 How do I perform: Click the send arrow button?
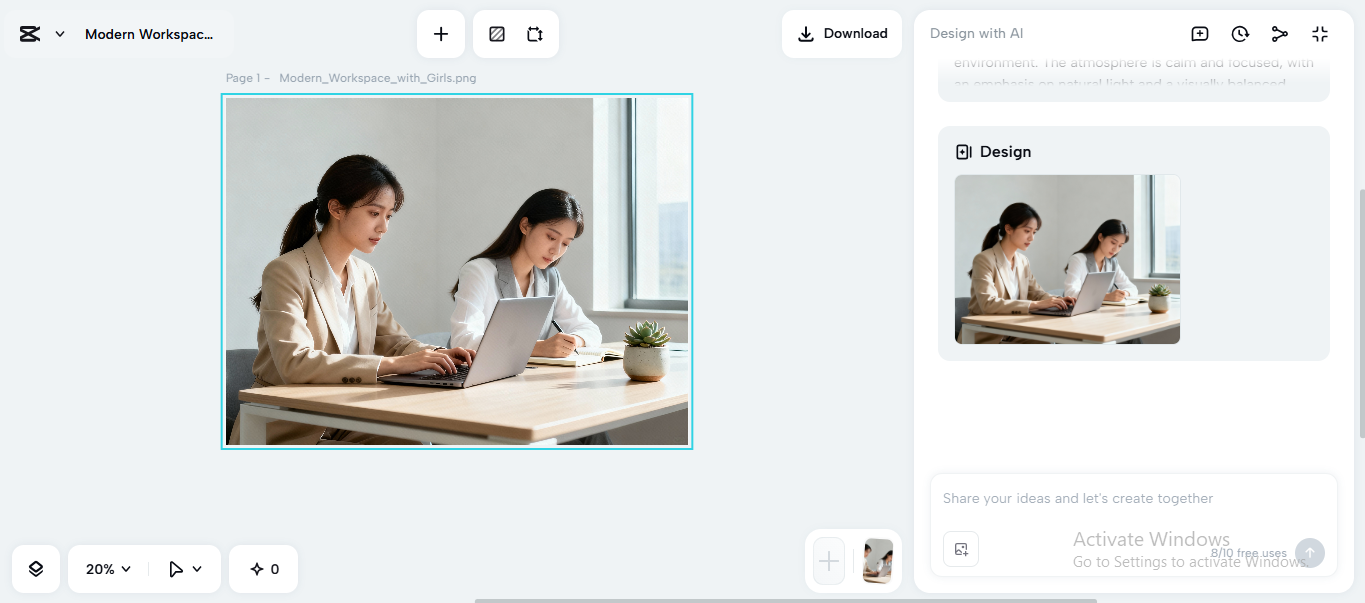[x=1310, y=553]
